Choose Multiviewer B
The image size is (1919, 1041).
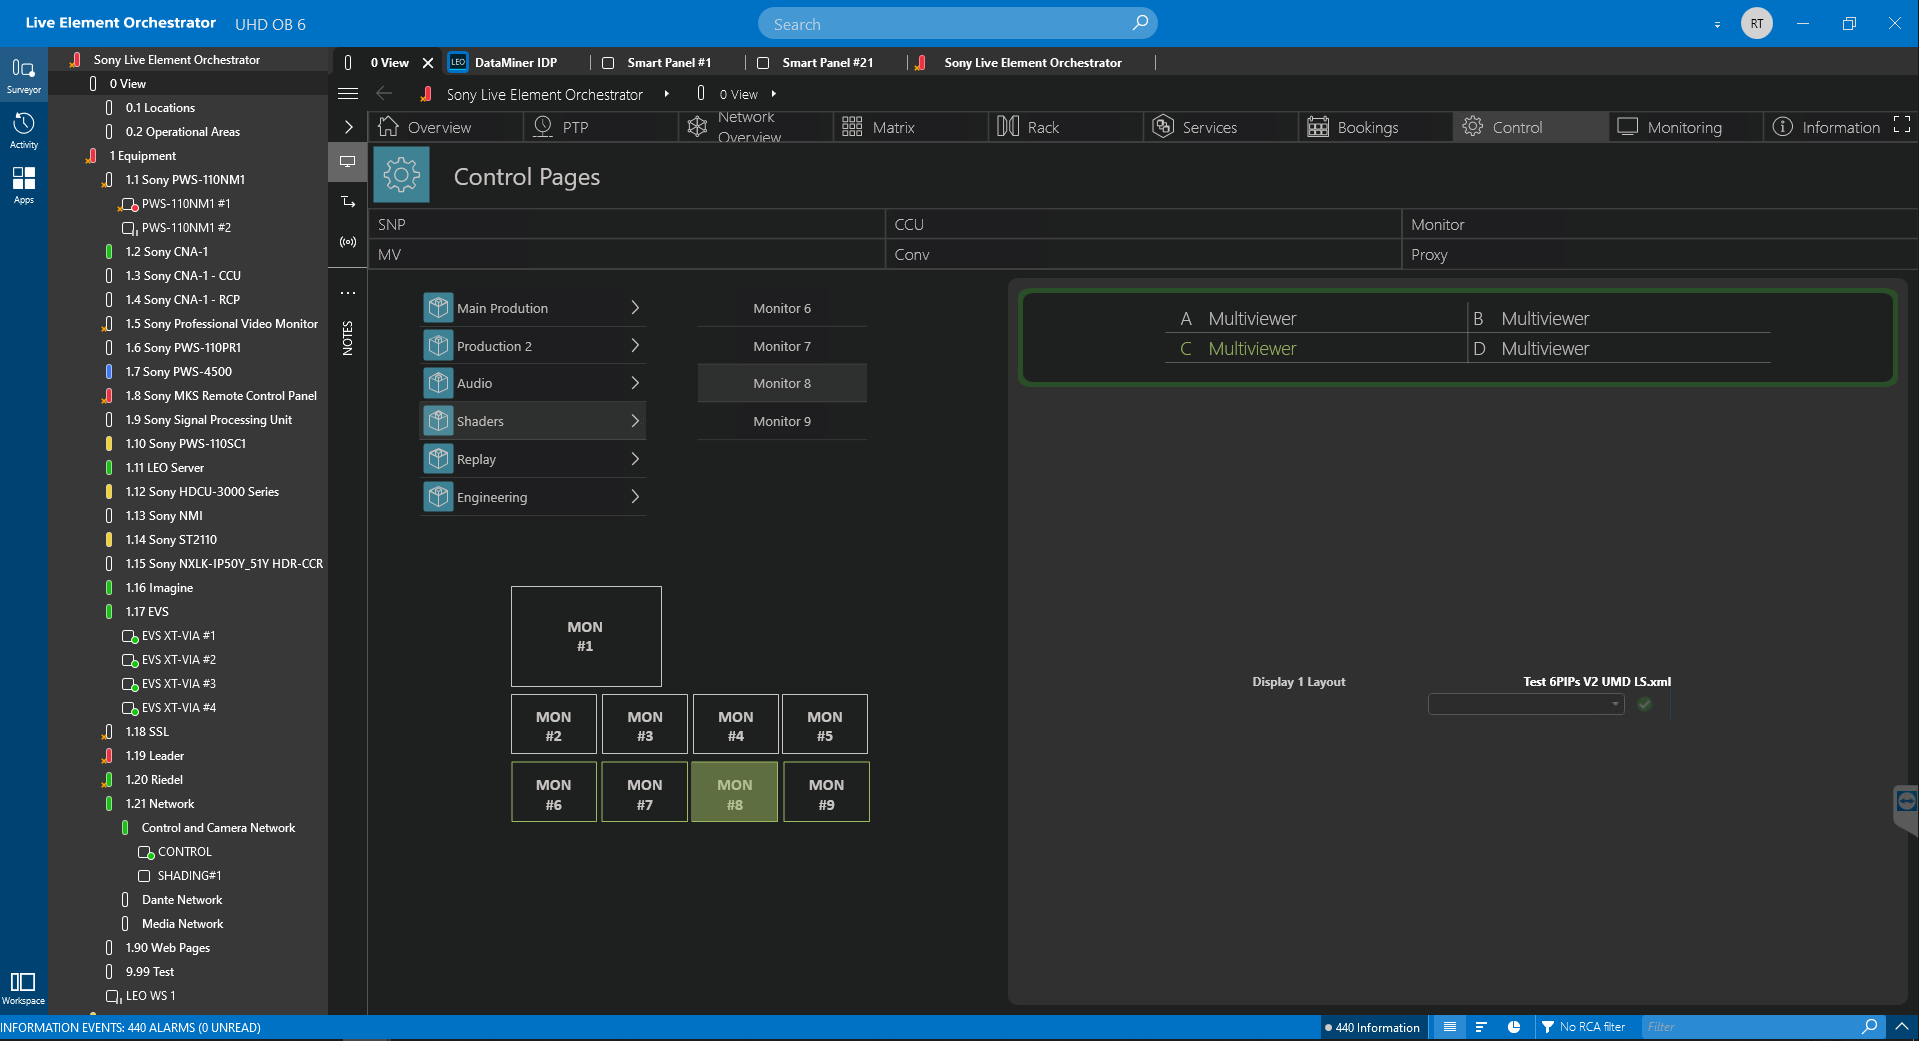(1619, 318)
